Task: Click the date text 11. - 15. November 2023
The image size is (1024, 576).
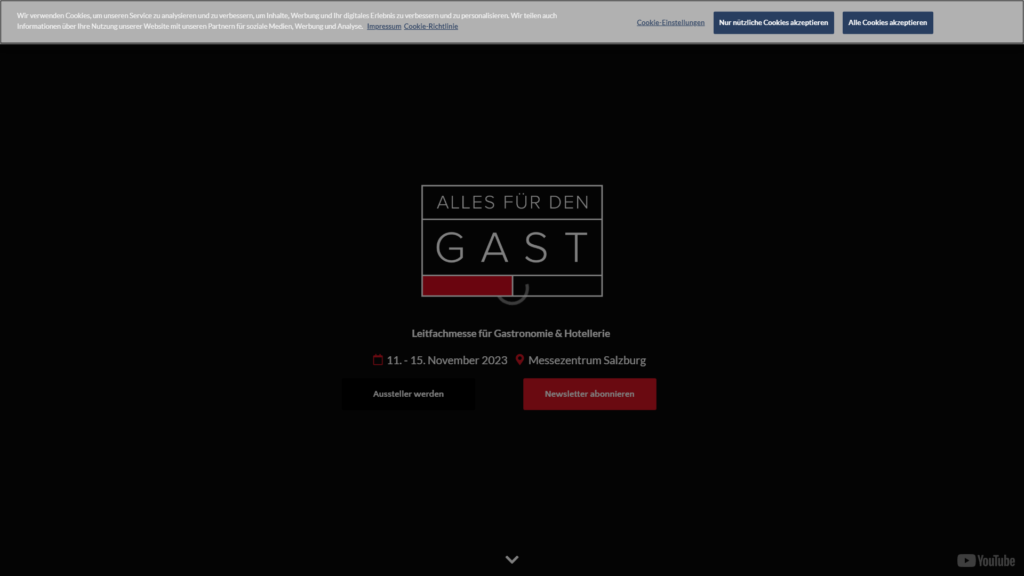Action: point(447,360)
